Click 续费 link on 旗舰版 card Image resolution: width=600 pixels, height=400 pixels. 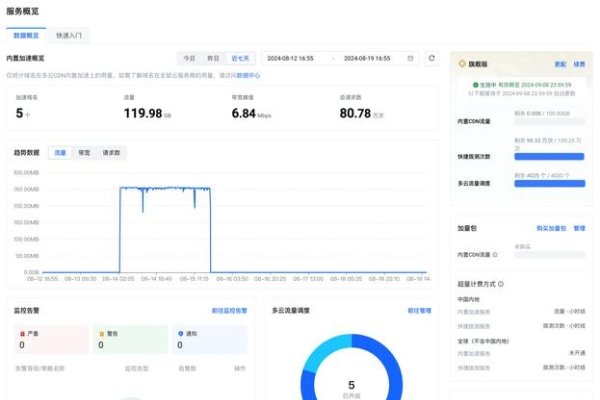point(579,64)
